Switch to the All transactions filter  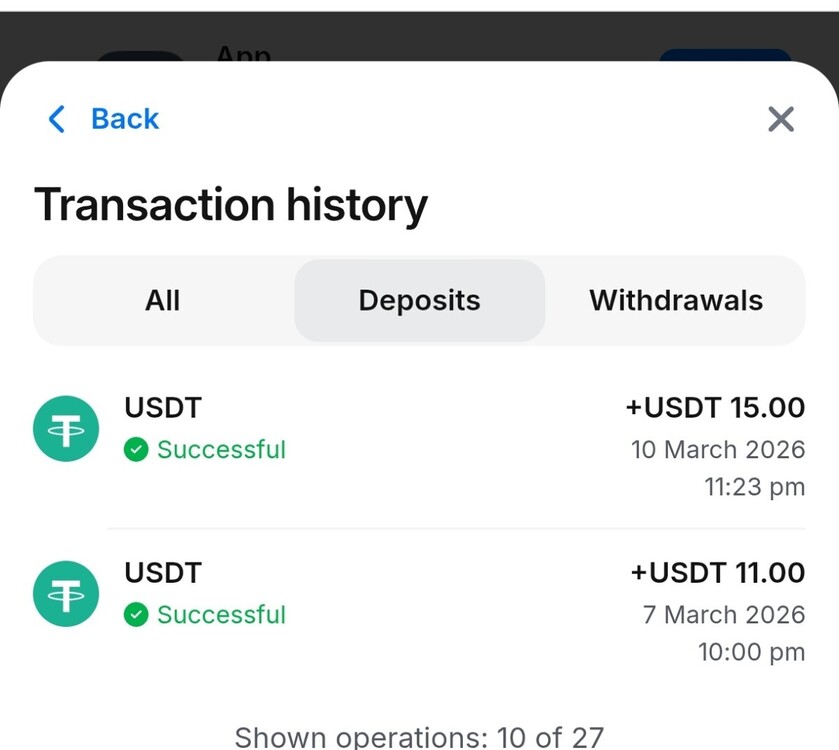point(163,300)
